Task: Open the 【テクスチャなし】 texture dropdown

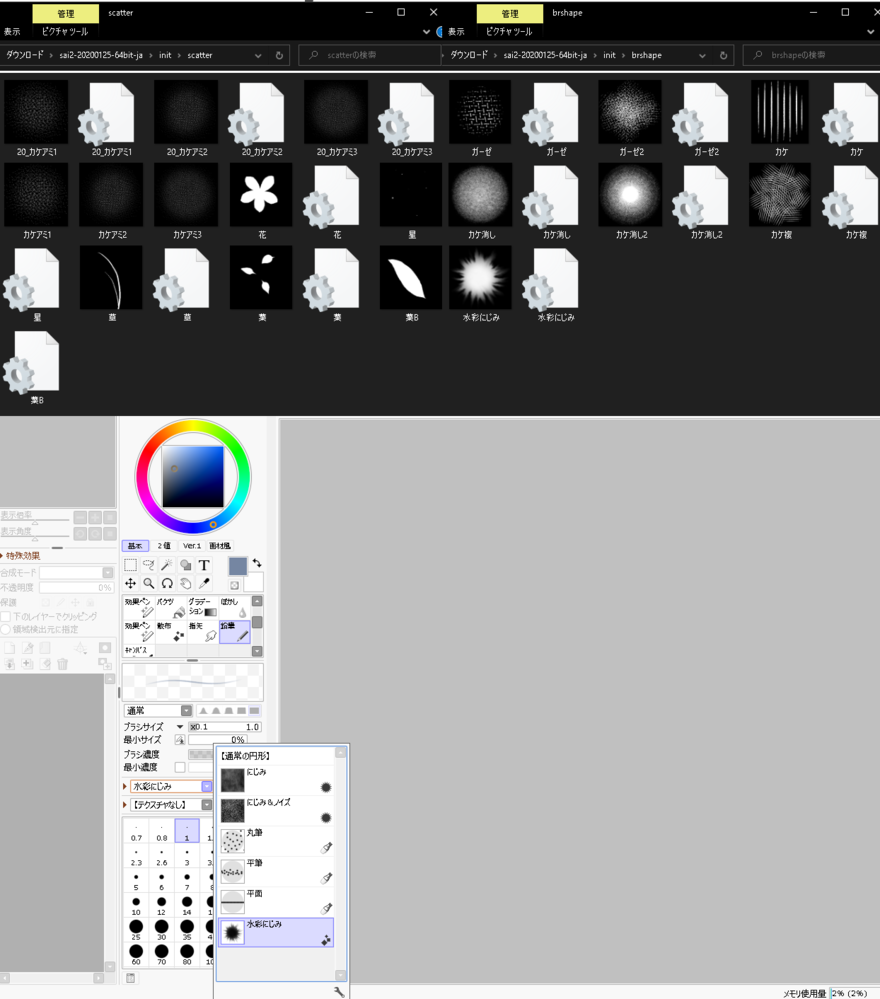Action: pos(207,805)
